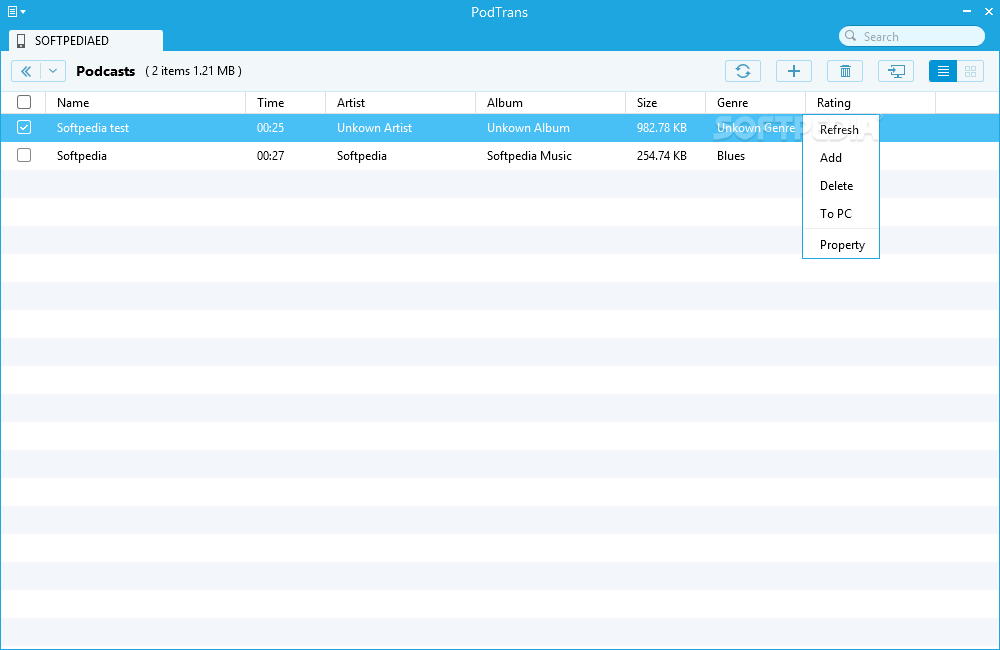Switch to list view icon
1000x650 pixels.
(x=943, y=71)
